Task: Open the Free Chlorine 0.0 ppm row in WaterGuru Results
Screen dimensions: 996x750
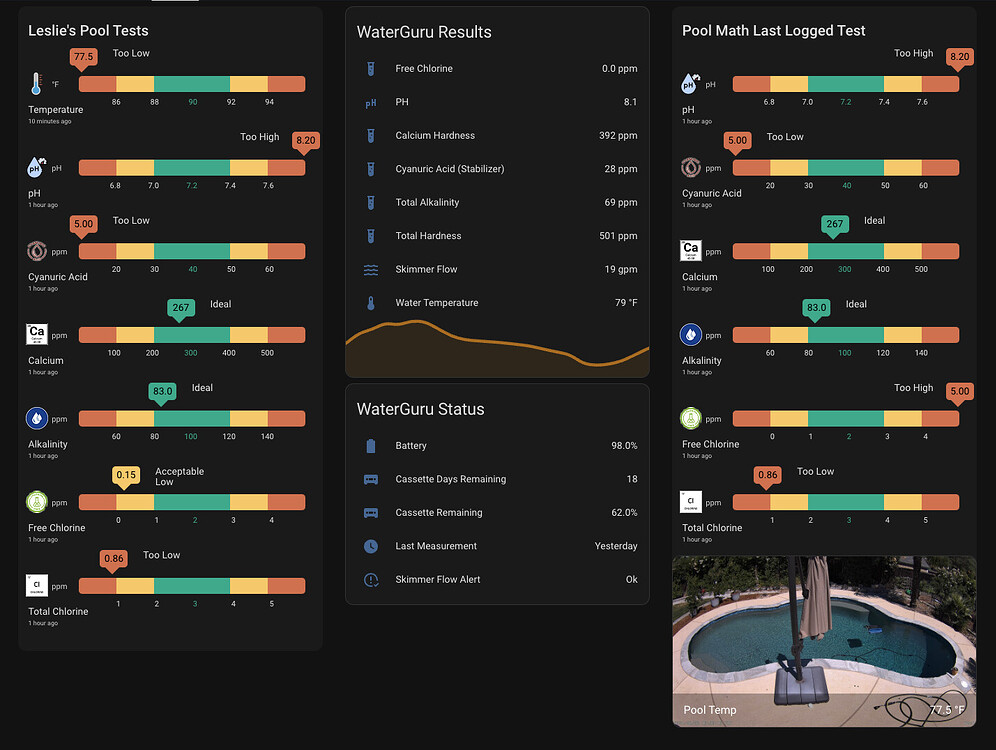Action: (x=497, y=69)
